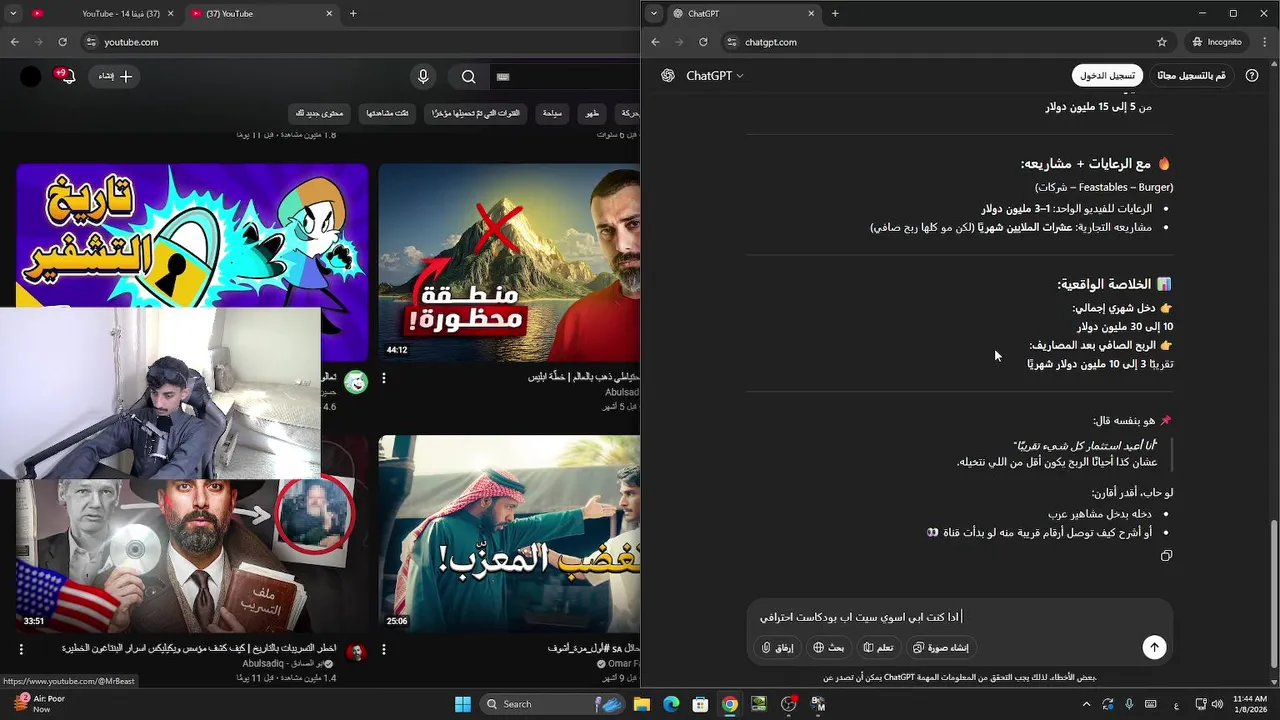Open a new tab in the YouTube window
The image size is (1280, 720).
point(353,13)
